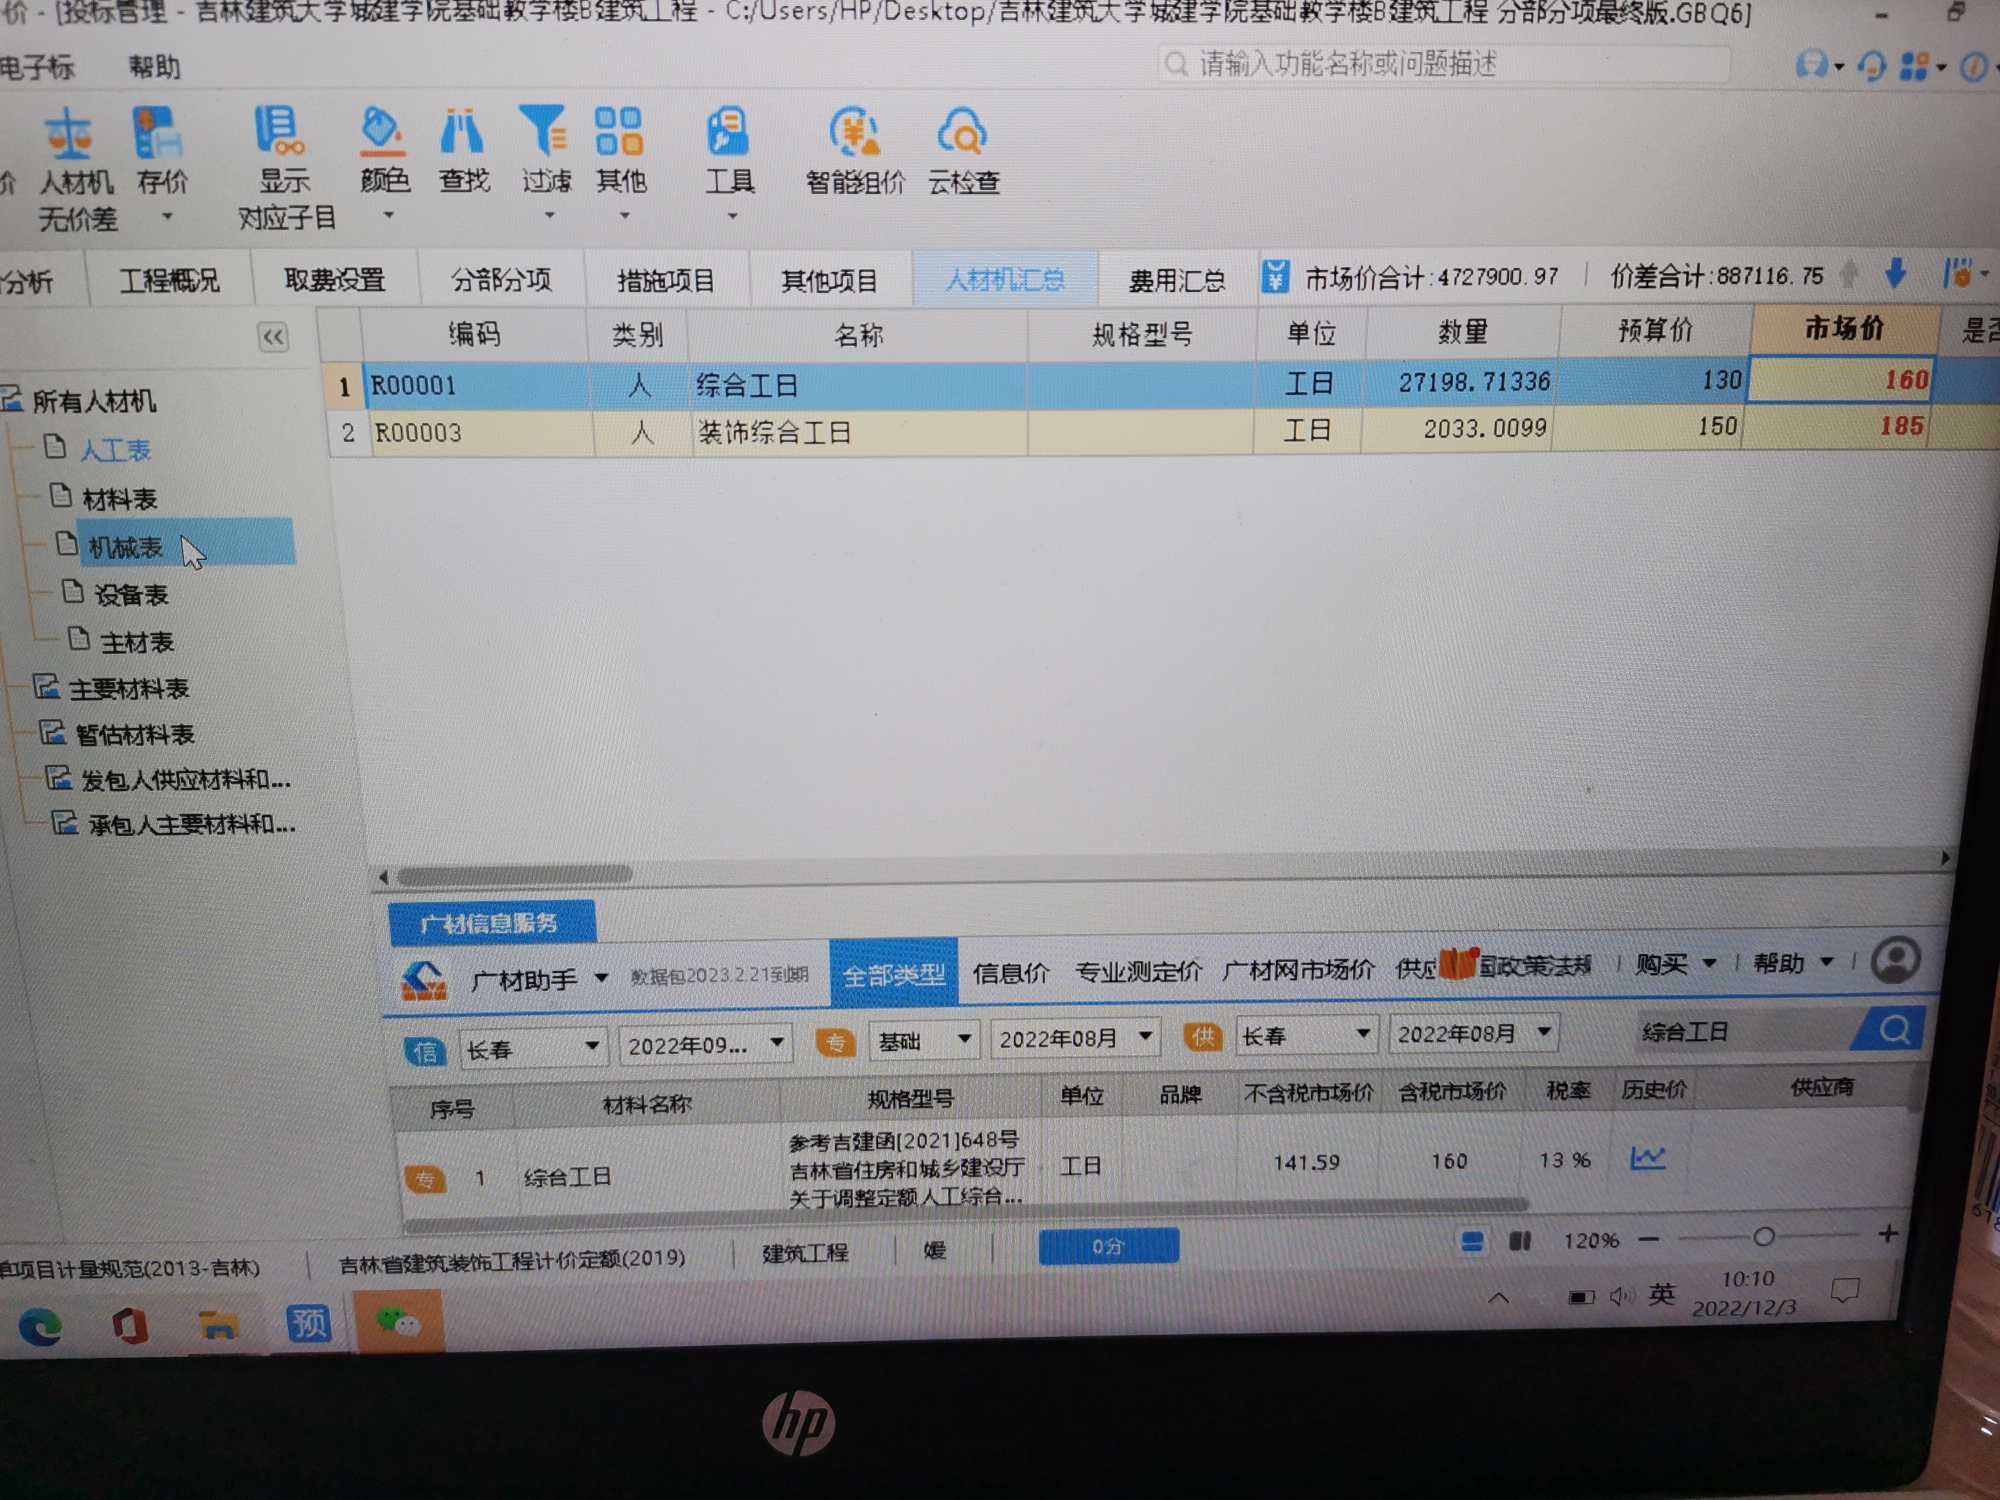Click the market price total calculator icon

1275,276
